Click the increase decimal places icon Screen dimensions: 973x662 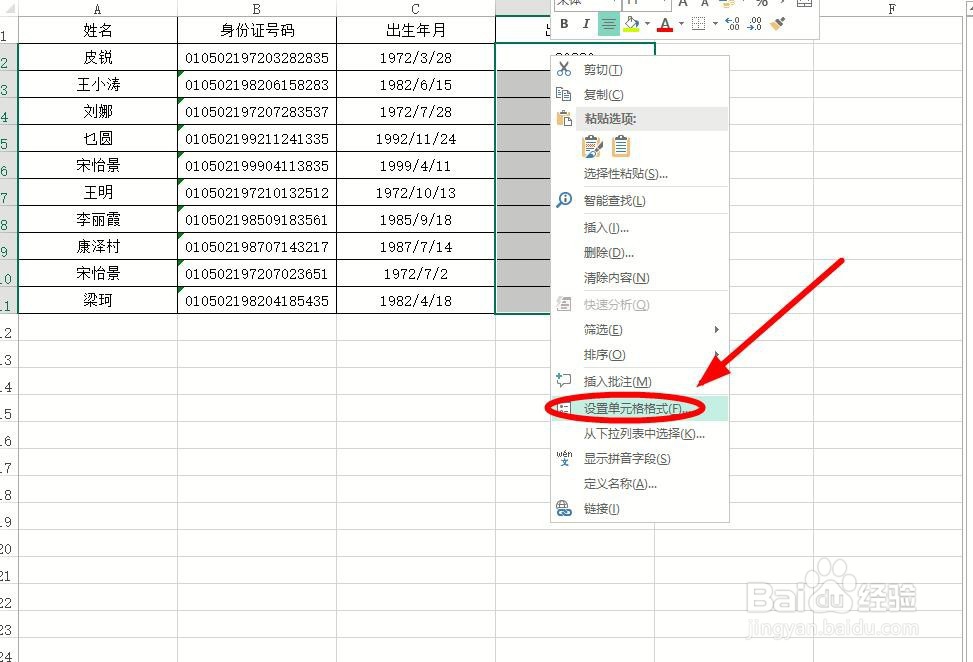point(732,24)
